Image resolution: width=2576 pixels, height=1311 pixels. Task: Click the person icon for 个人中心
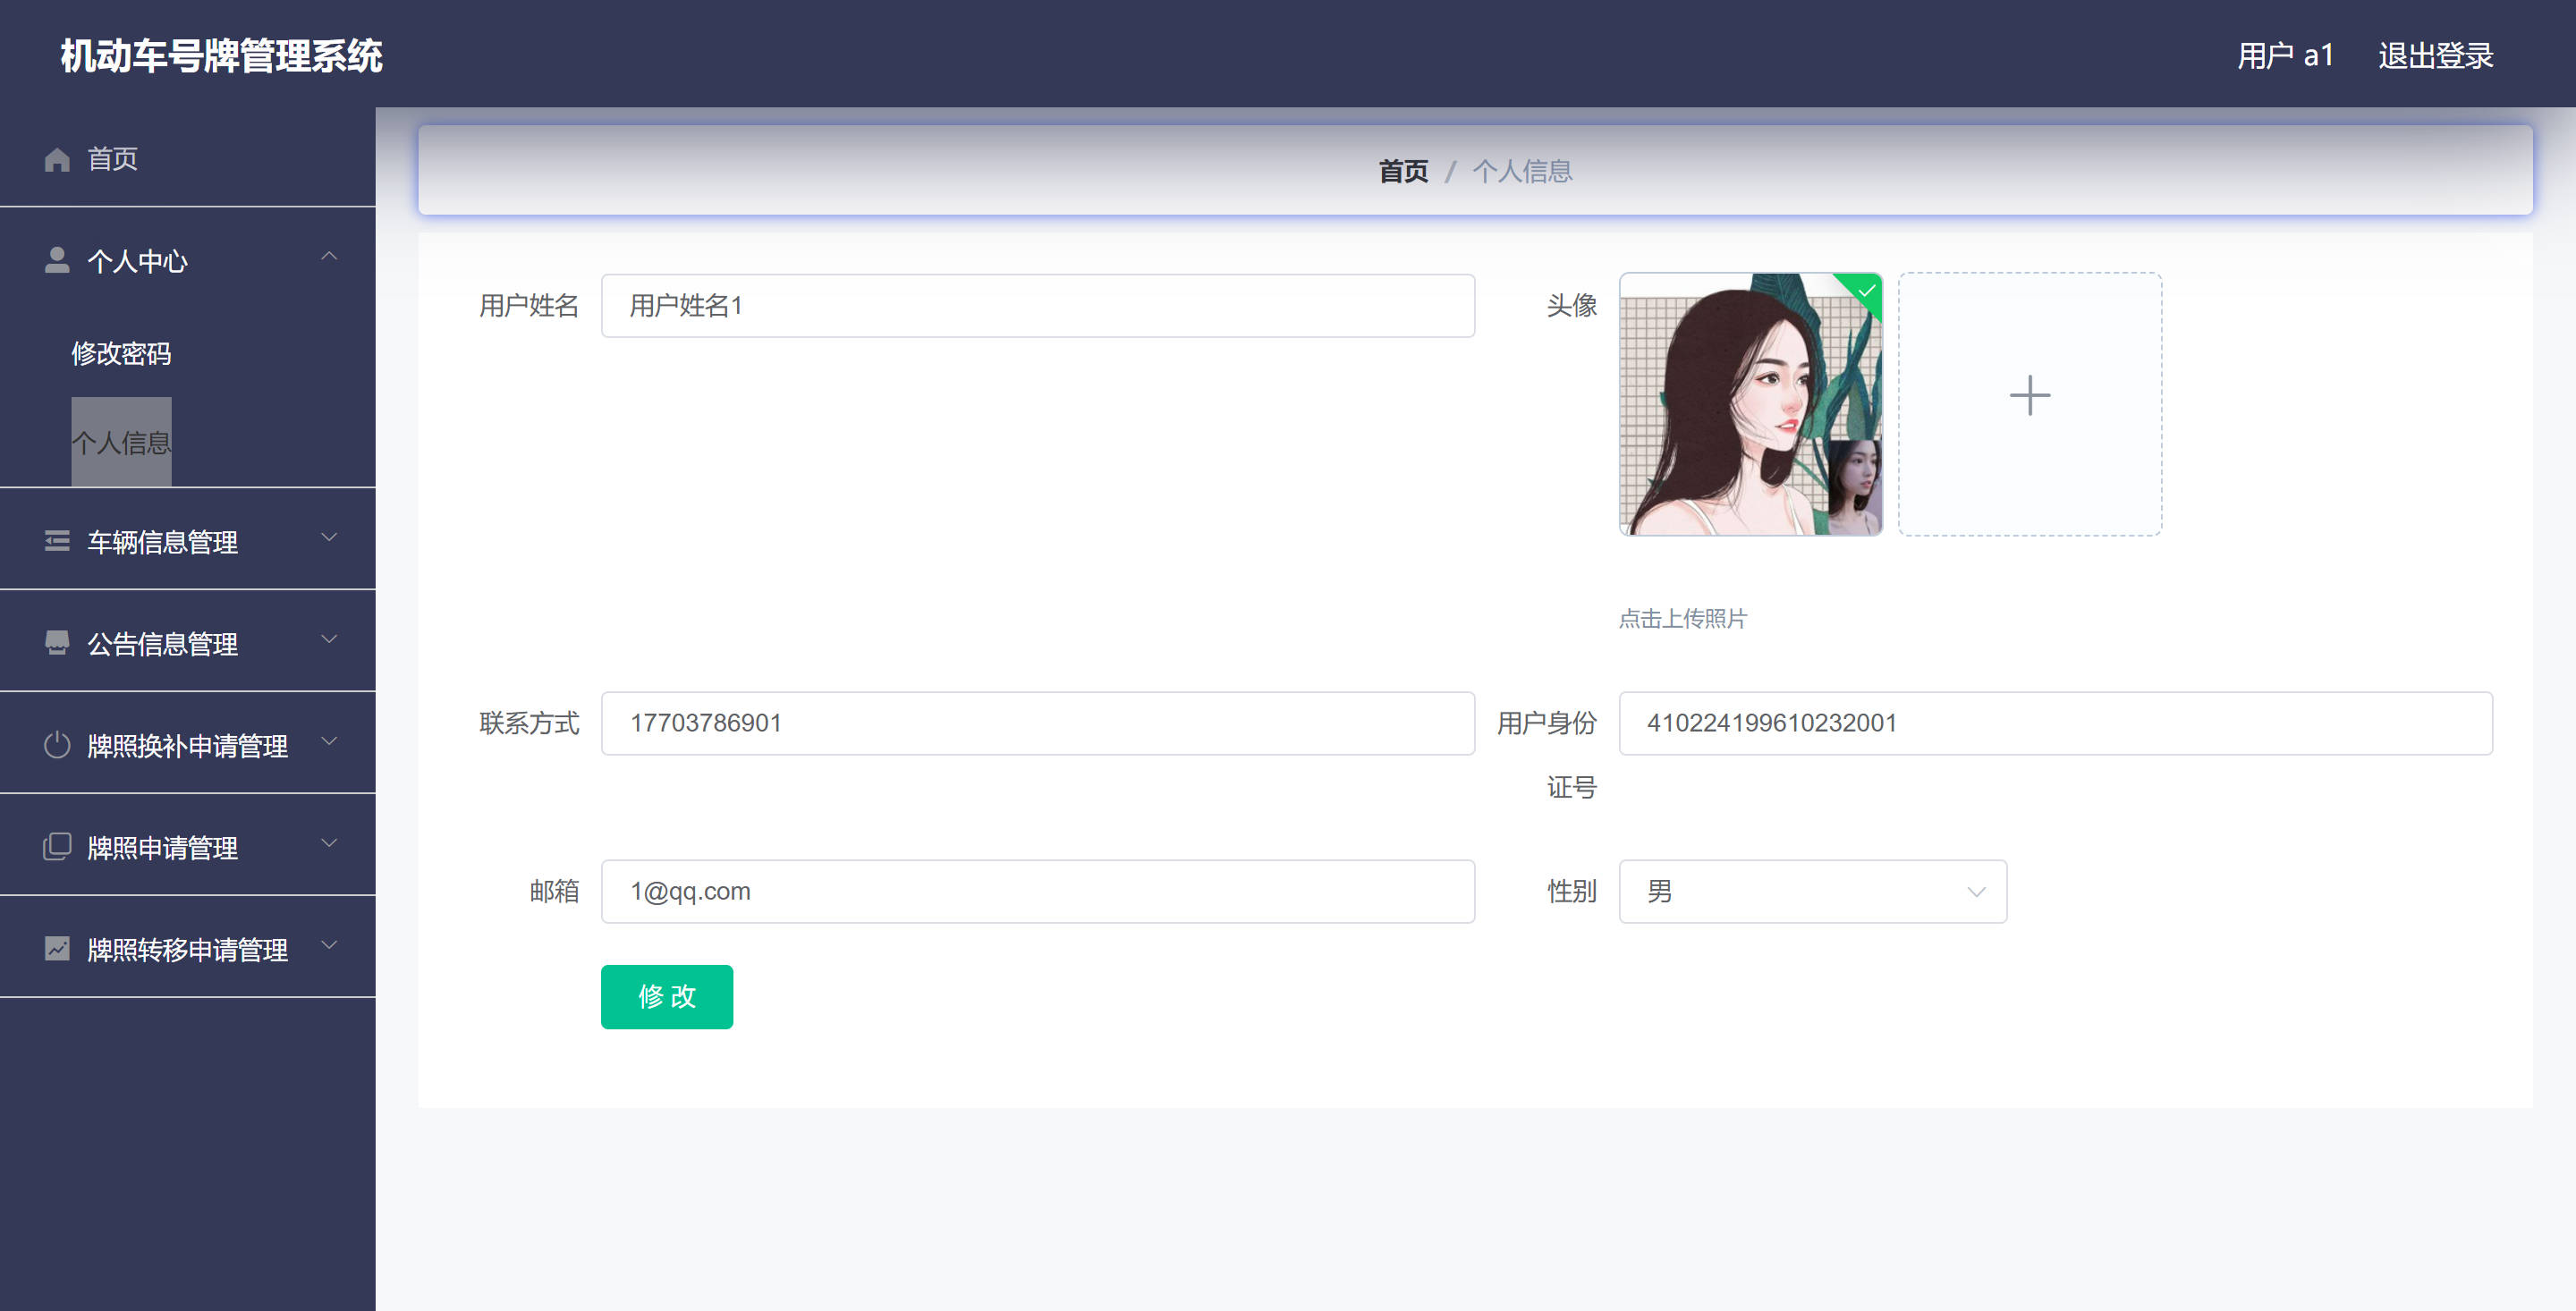coord(57,260)
